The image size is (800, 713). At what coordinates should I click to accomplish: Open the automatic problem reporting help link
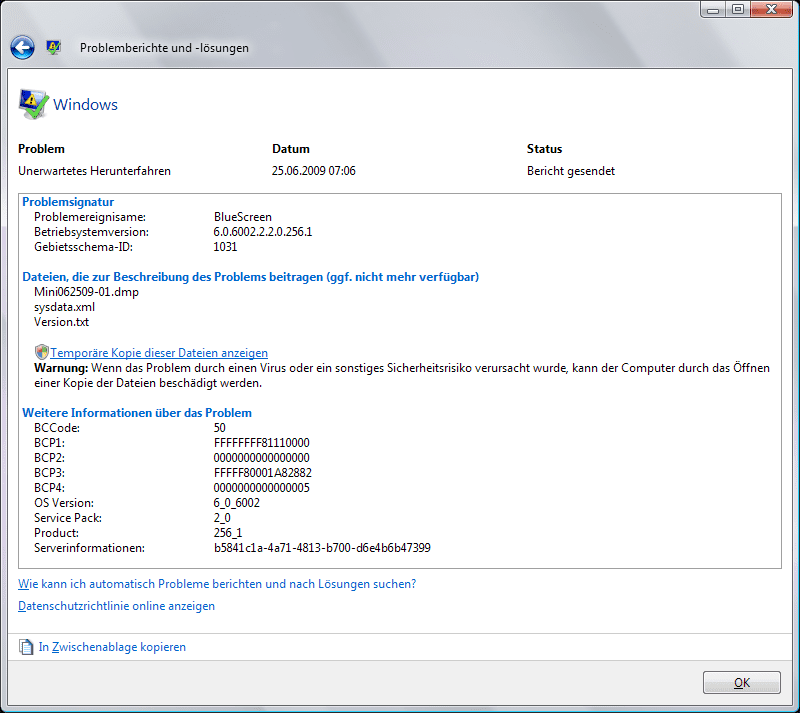(217, 584)
